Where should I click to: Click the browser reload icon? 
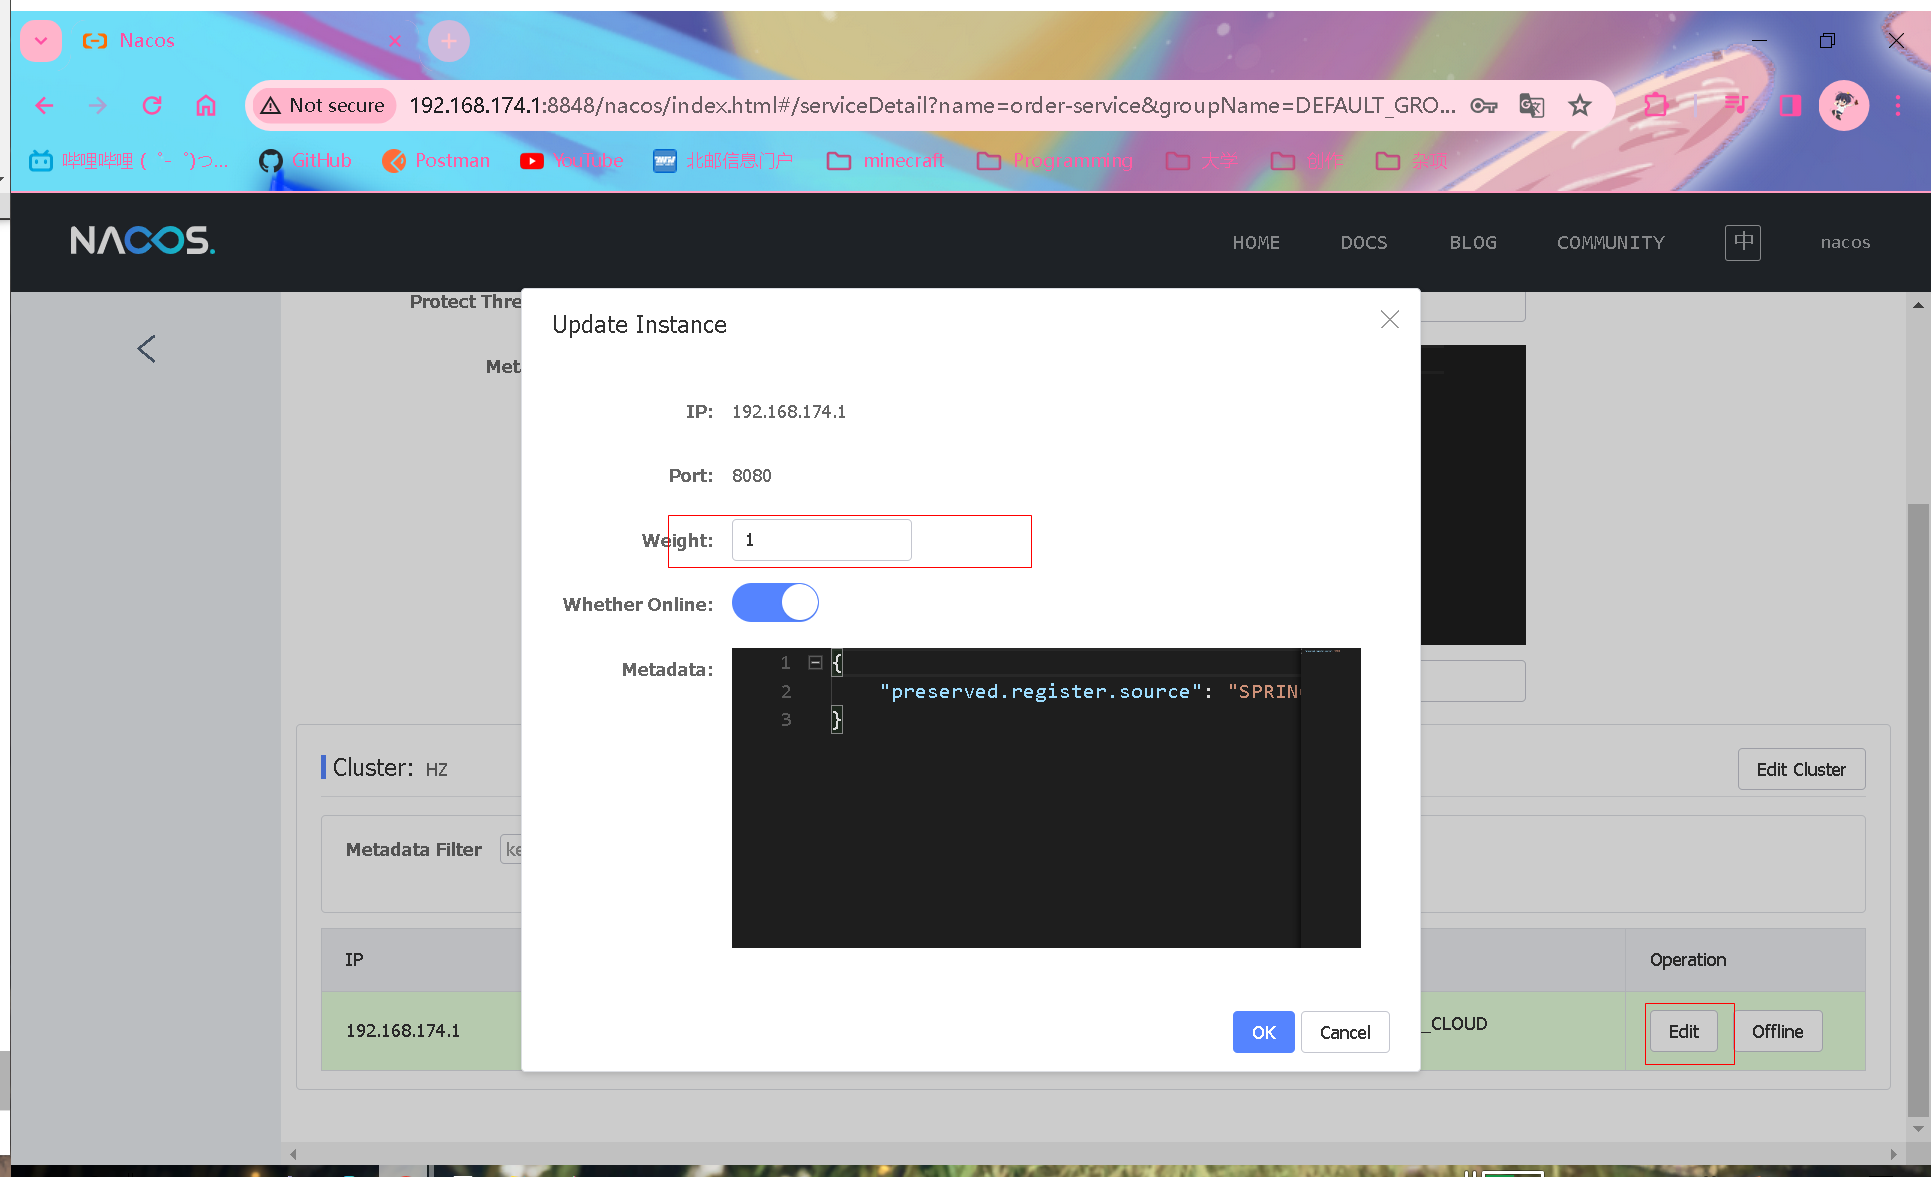tap(152, 105)
